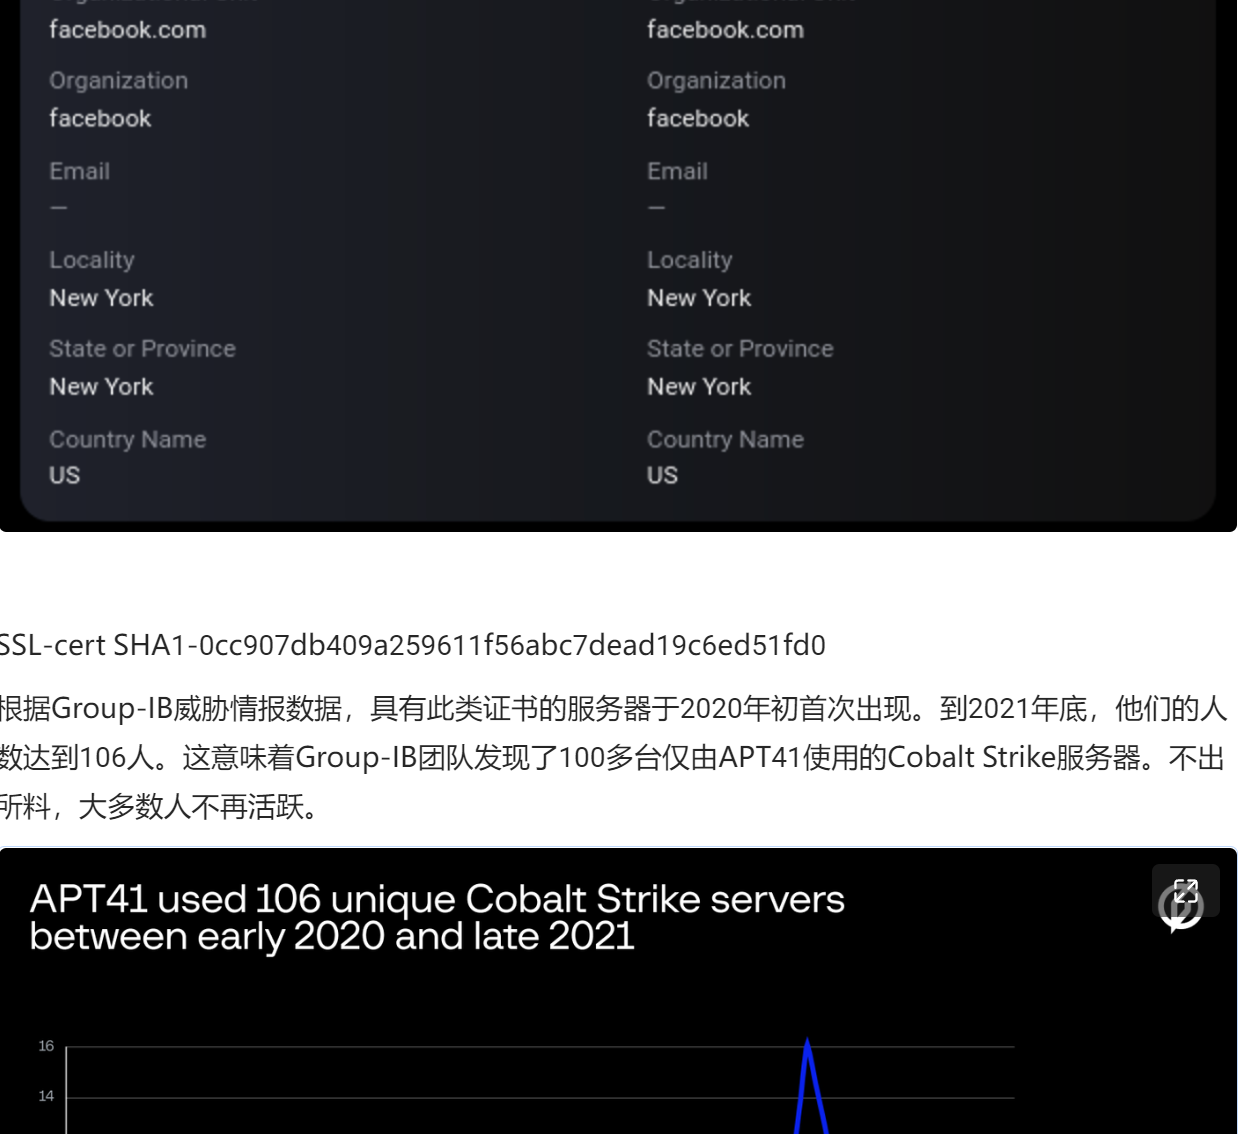Image resolution: width=1238 pixels, height=1134 pixels.
Task: Click the New York locality value on right
Action: [x=699, y=297]
